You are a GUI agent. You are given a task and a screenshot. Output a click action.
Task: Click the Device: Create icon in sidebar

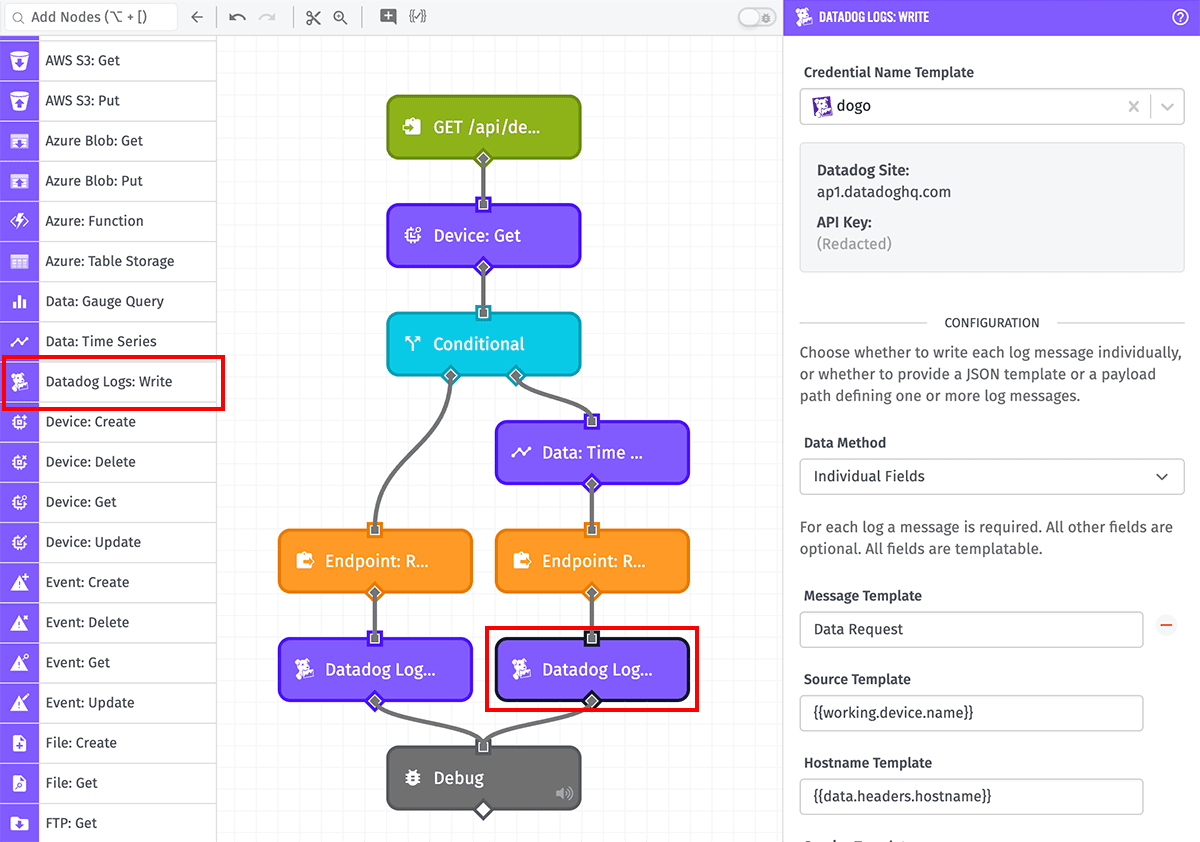[x=18, y=422]
